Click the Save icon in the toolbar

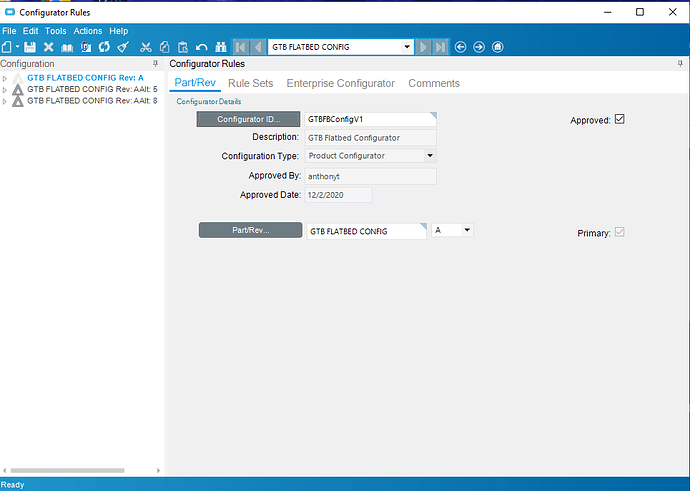pyautogui.click(x=30, y=47)
